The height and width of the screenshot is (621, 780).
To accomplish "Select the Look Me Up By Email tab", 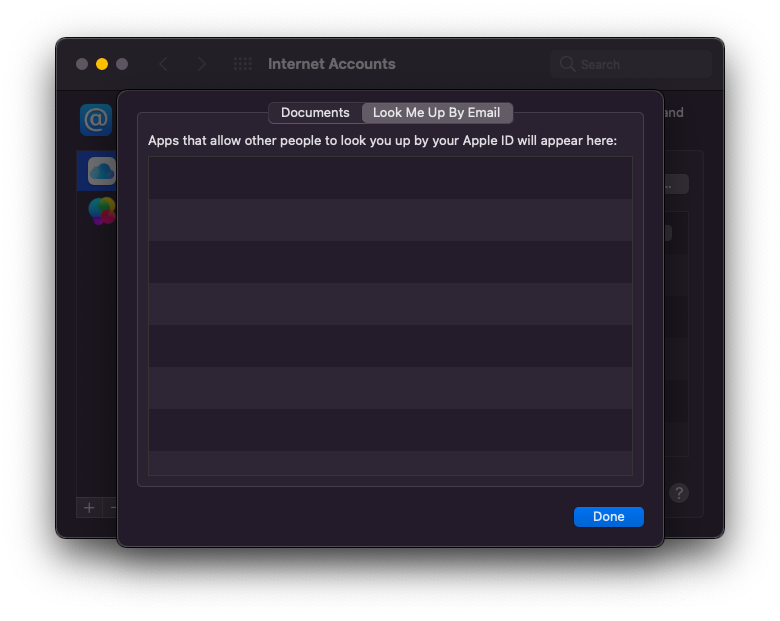I will (x=437, y=113).
